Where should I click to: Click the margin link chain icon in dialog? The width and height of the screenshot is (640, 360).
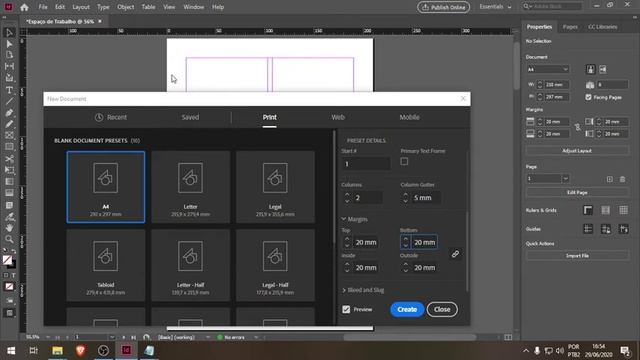point(455,254)
